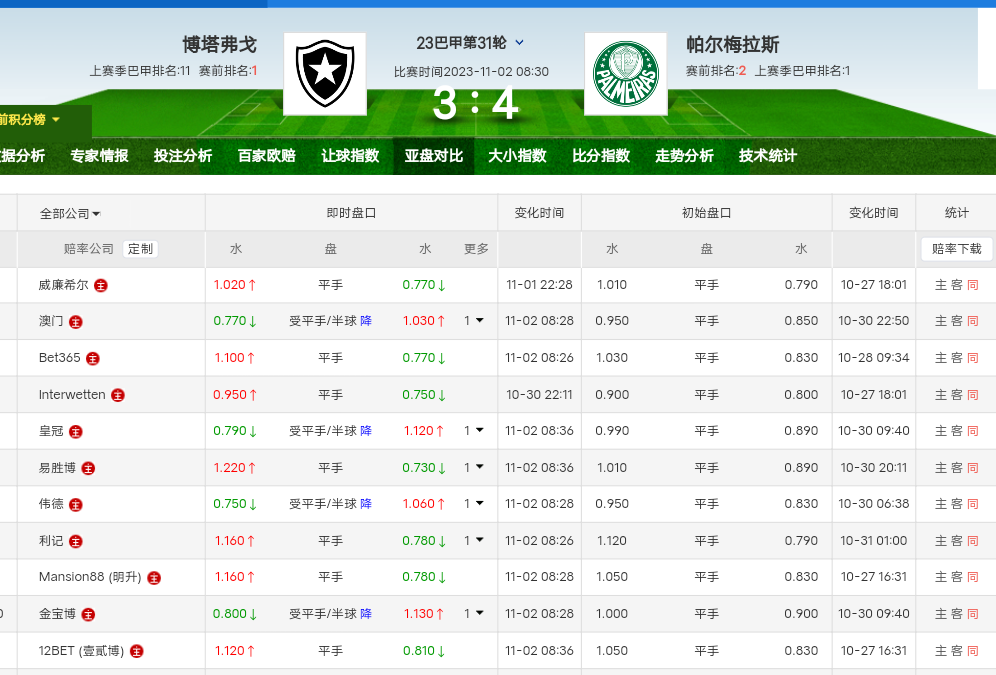Viewport: 996px width, 675px height.
Task: Click the 客 stats link in 利记 row
Action: tap(957, 541)
